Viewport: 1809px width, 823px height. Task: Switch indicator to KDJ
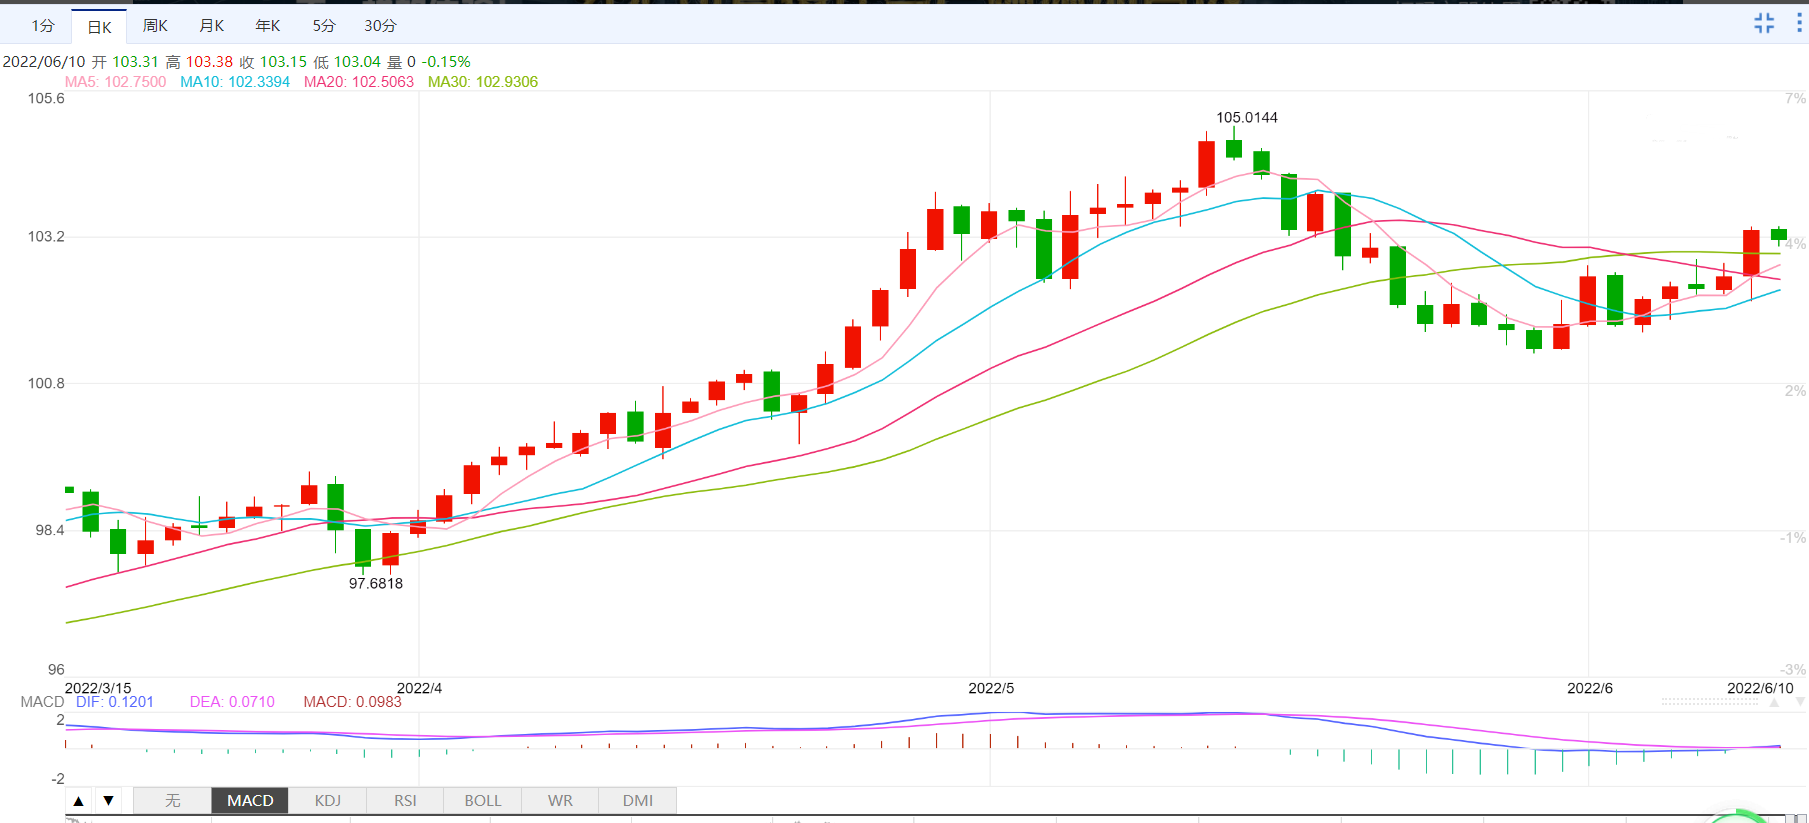pyautogui.click(x=328, y=801)
